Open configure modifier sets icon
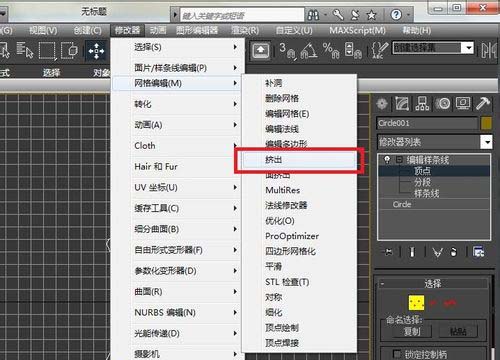The height and width of the screenshot is (360, 500). [479, 252]
